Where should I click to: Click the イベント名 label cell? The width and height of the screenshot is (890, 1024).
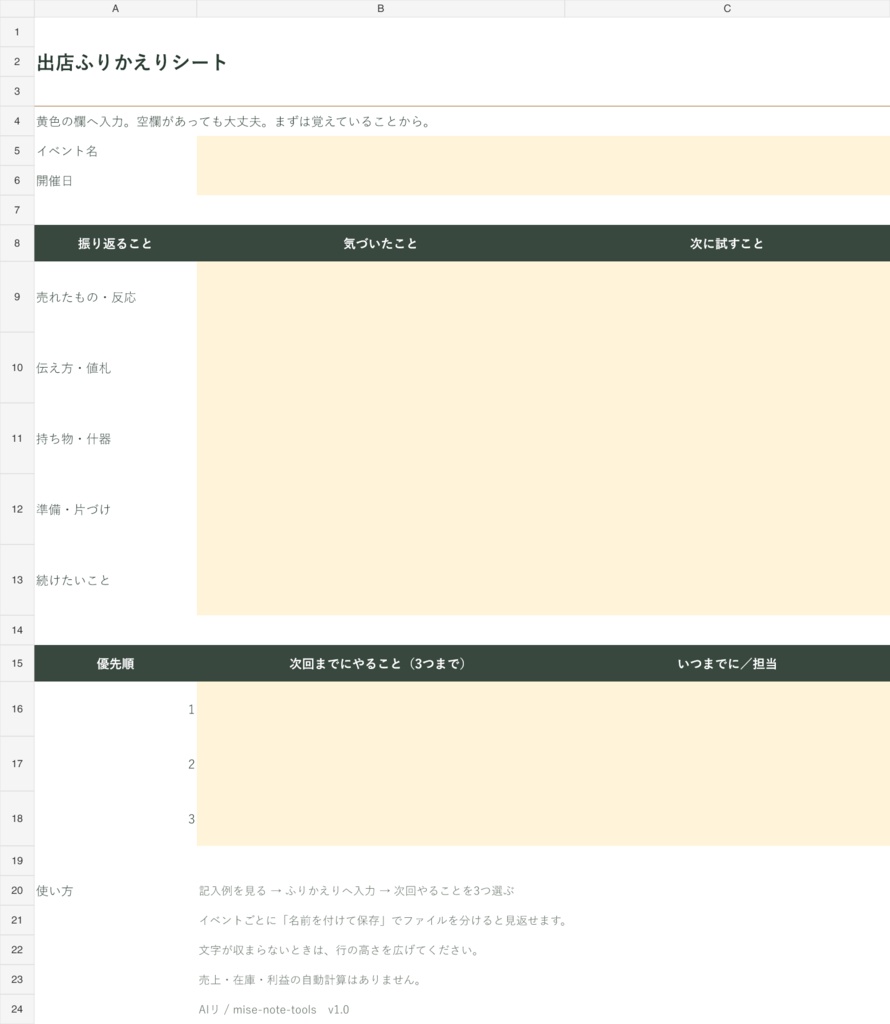click(115, 151)
